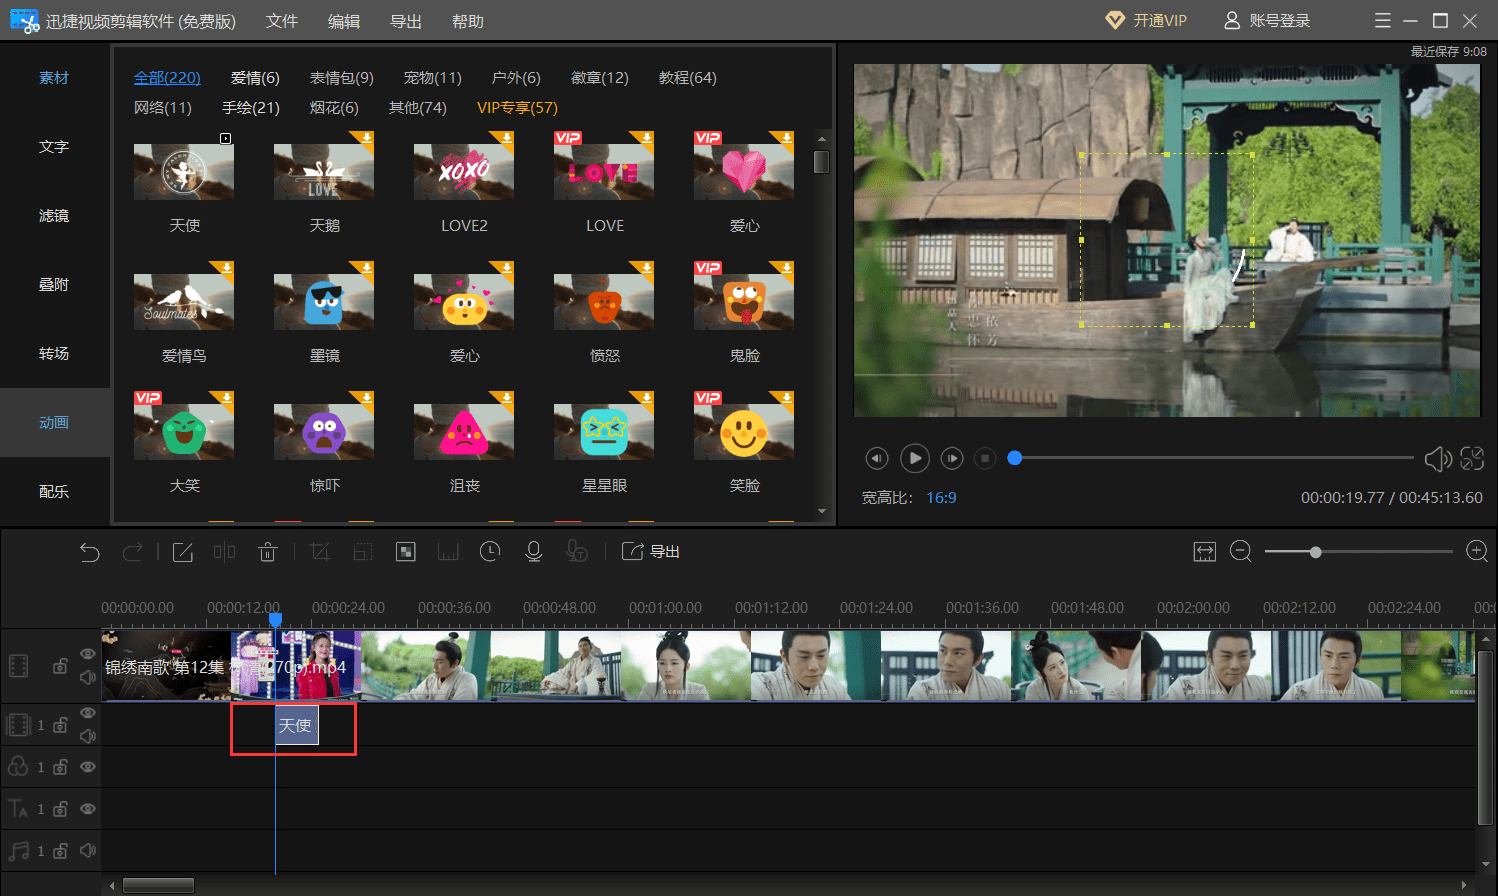Stop the preview playback
The height and width of the screenshot is (896, 1498).
(x=985, y=459)
